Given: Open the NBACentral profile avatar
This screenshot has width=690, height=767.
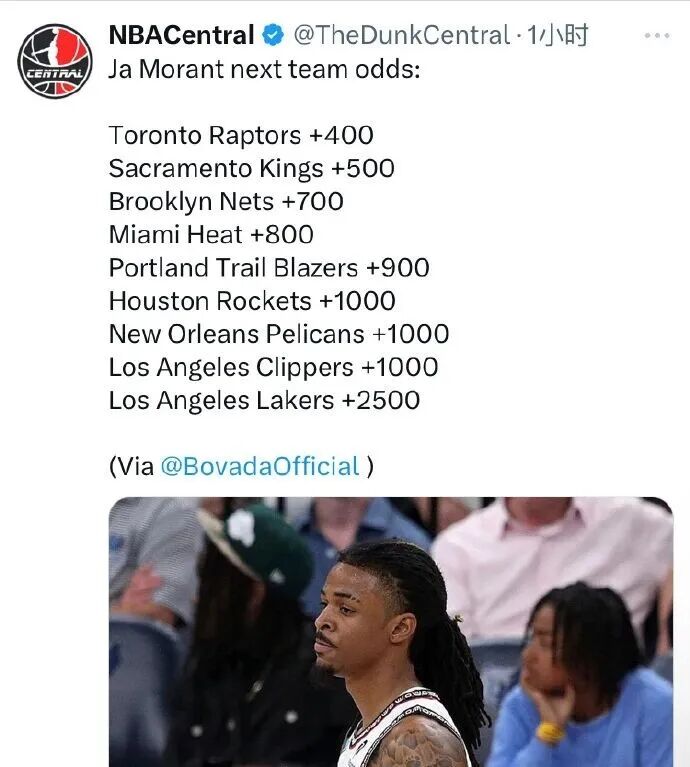Looking at the screenshot, I should click(x=55, y=61).
